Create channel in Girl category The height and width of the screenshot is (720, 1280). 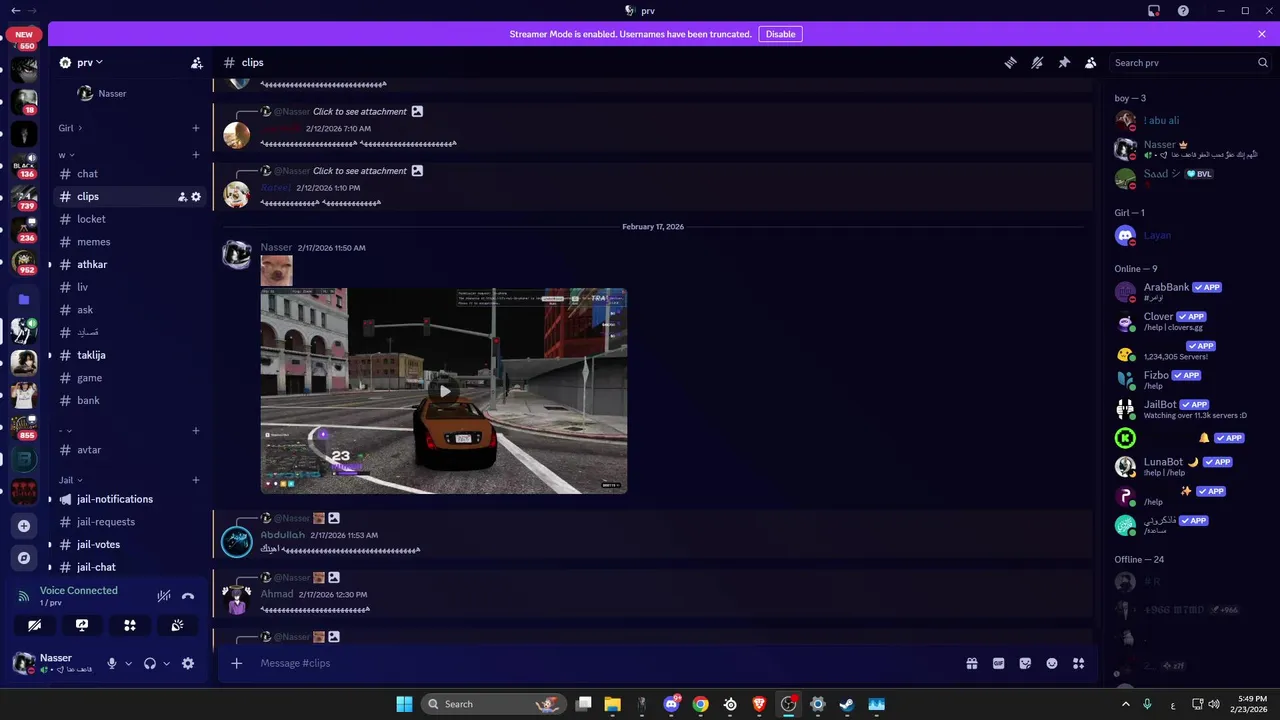click(196, 128)
